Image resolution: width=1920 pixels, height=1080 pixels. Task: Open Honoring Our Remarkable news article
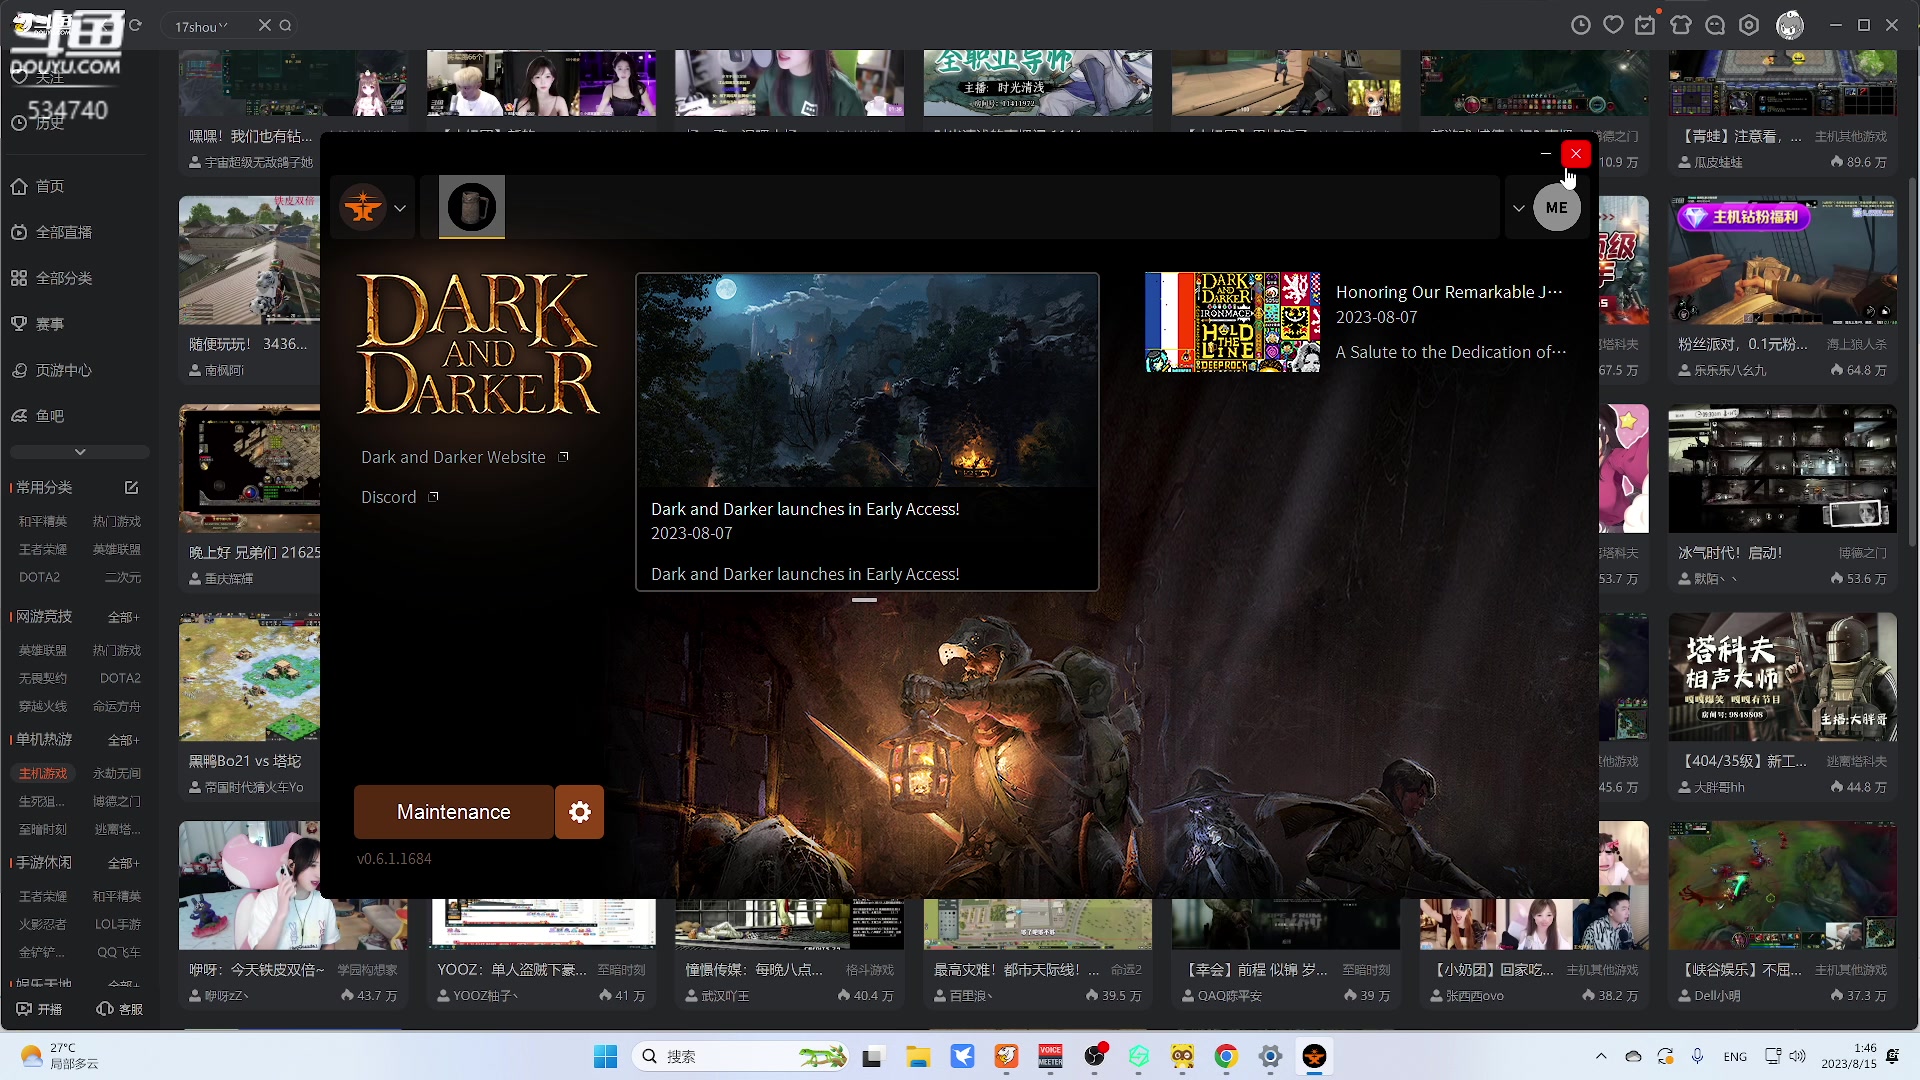pos(1449,292)
